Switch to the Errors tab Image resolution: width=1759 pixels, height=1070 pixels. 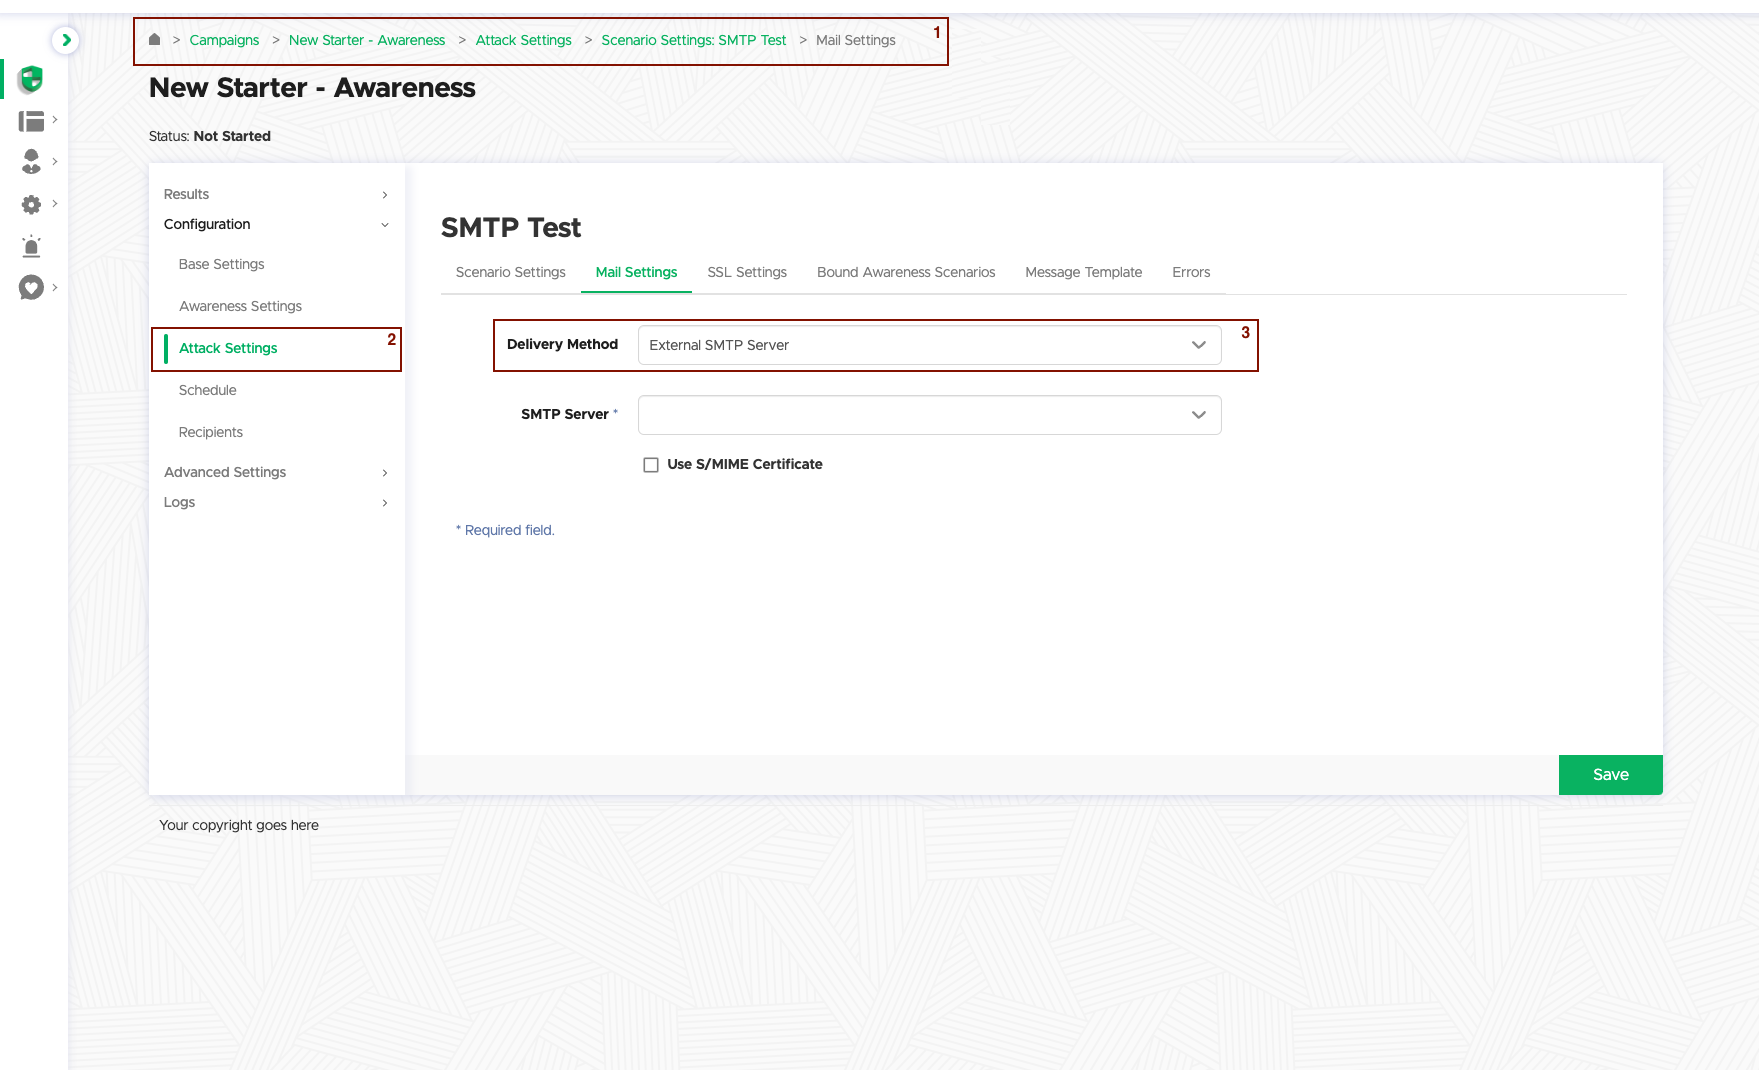pyautogui.click(x=1191, y=272)
